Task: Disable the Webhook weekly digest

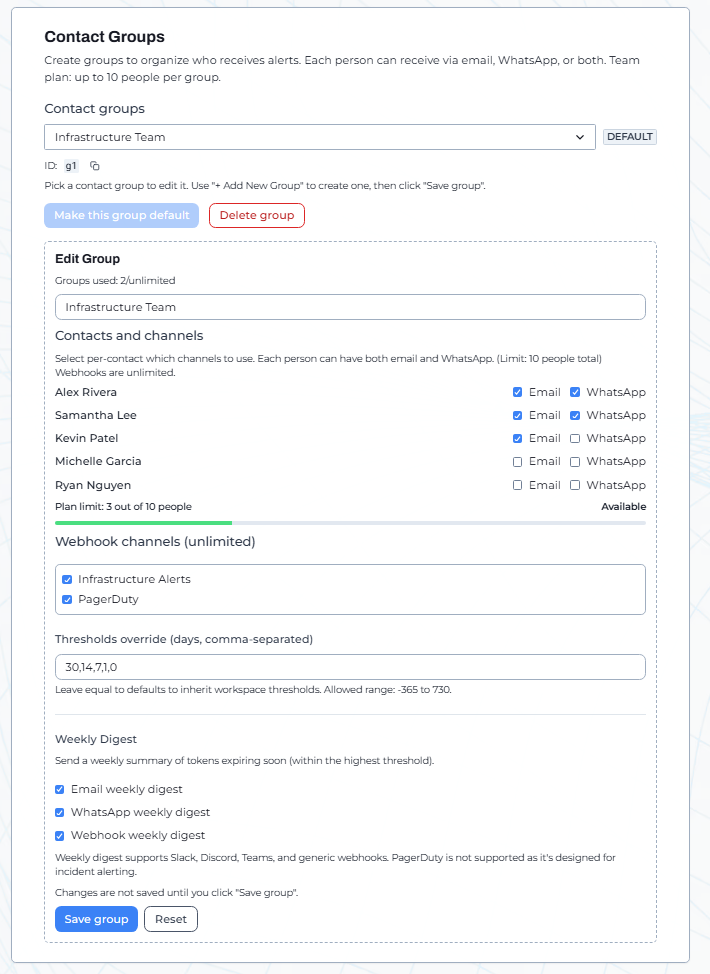Action: coord(59,834)
